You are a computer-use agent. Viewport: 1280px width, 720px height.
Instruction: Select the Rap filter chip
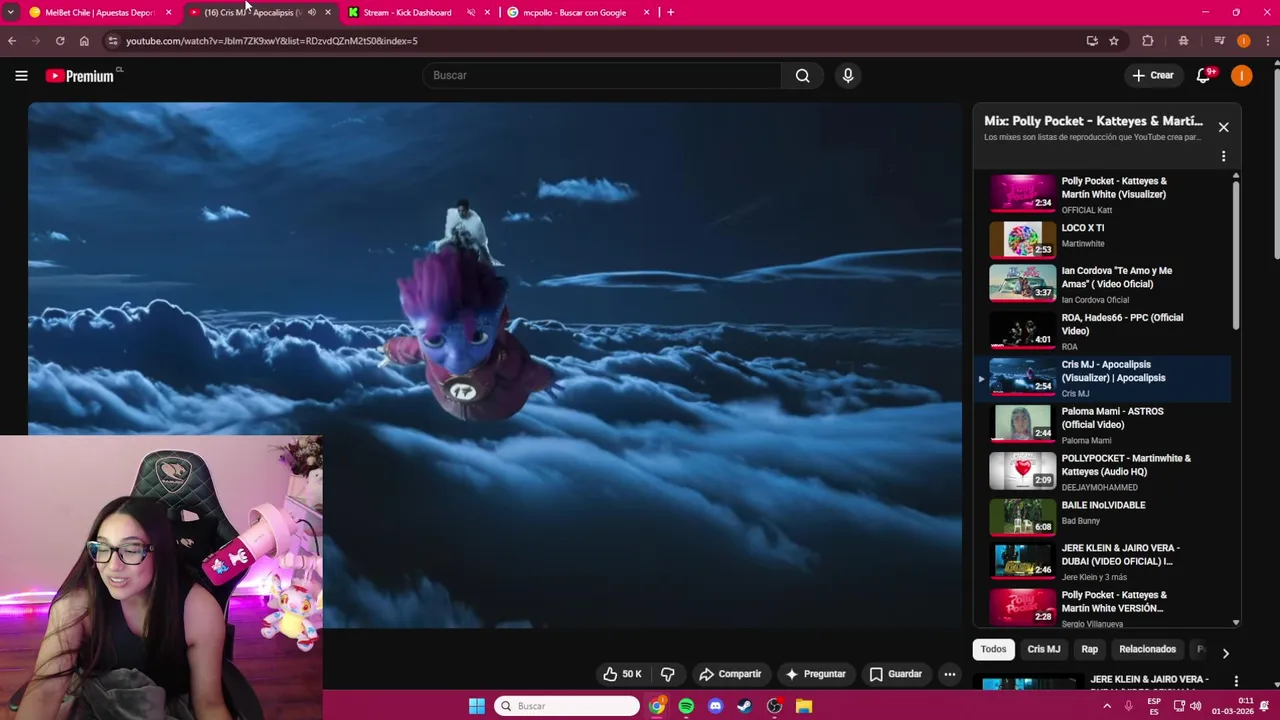[x=1089, y=649]
